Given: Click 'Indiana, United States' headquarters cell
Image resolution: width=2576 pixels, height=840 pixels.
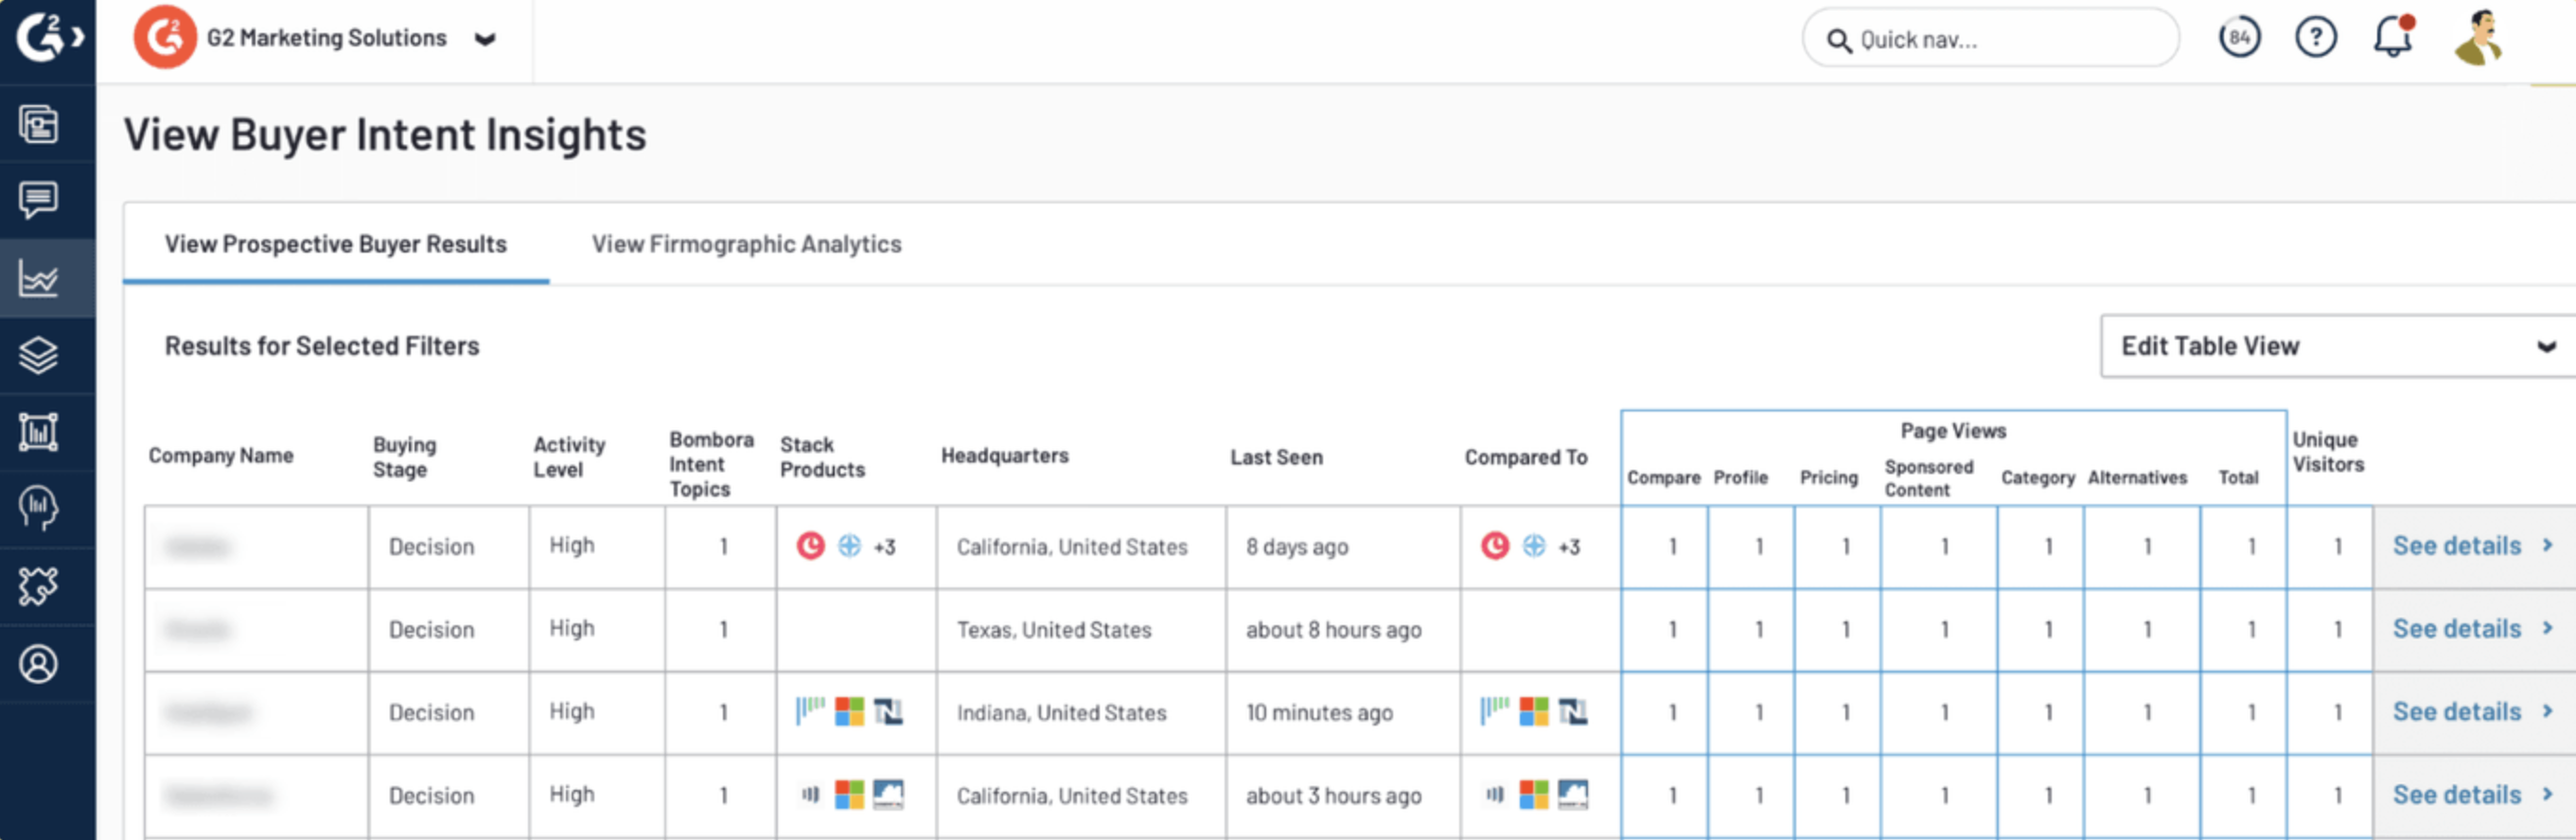Looking at the screenshot, I should (1061, 713).
